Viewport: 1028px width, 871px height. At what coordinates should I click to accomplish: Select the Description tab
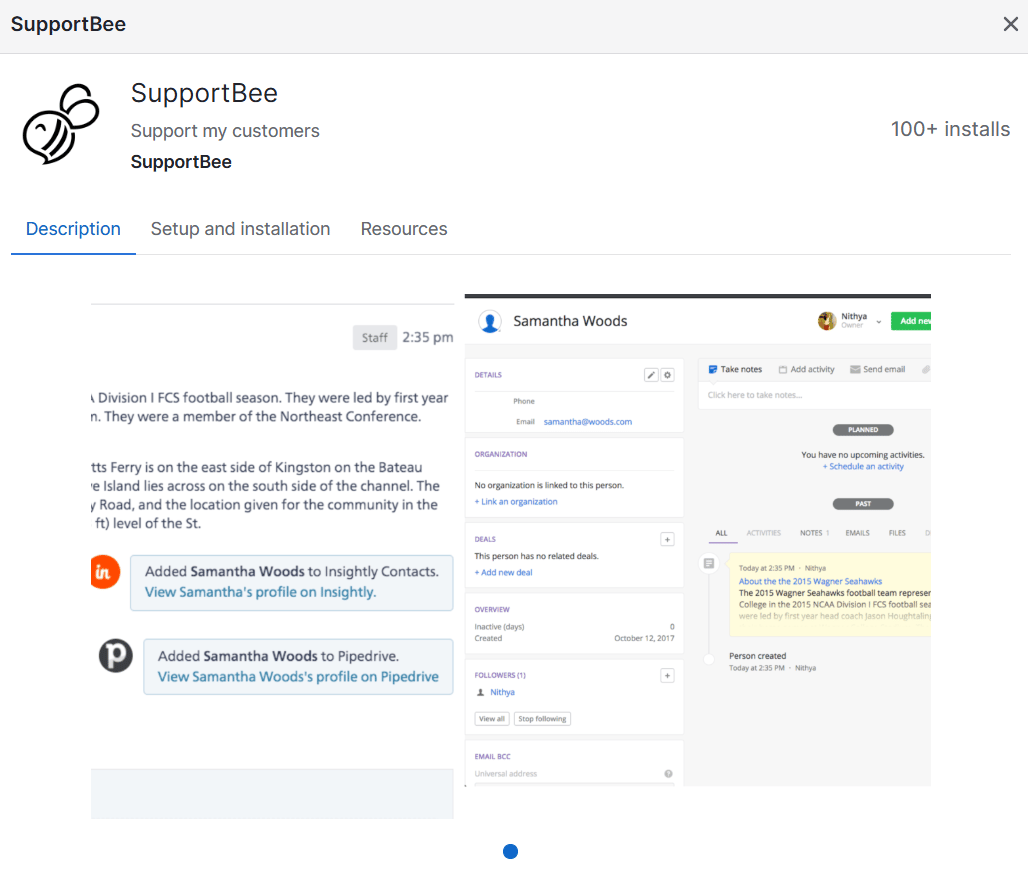click(73, 229)
